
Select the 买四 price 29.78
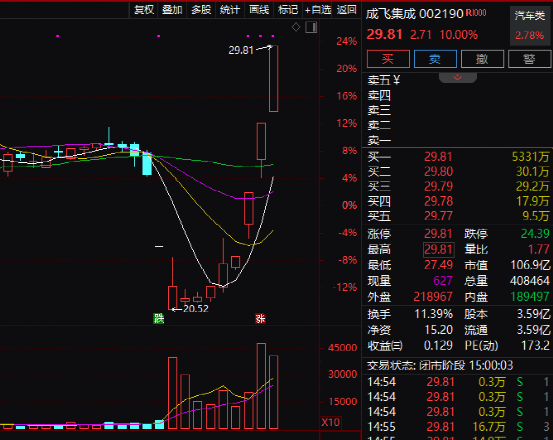click(438, 201)
